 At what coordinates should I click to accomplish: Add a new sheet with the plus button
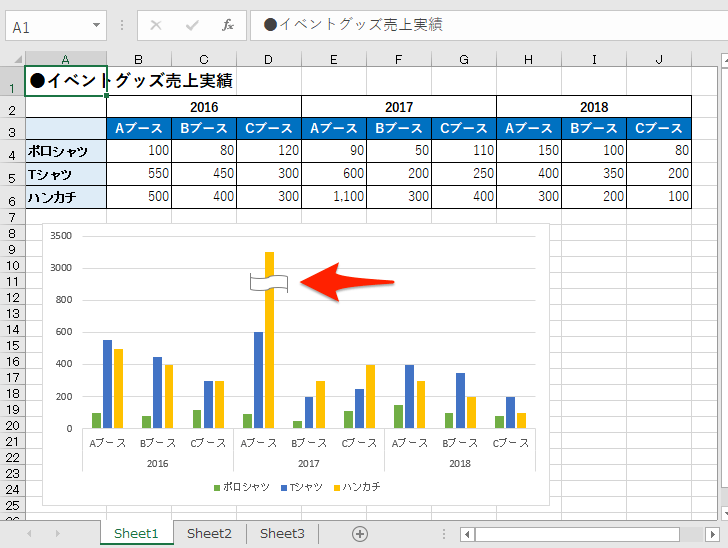point(360,534)
